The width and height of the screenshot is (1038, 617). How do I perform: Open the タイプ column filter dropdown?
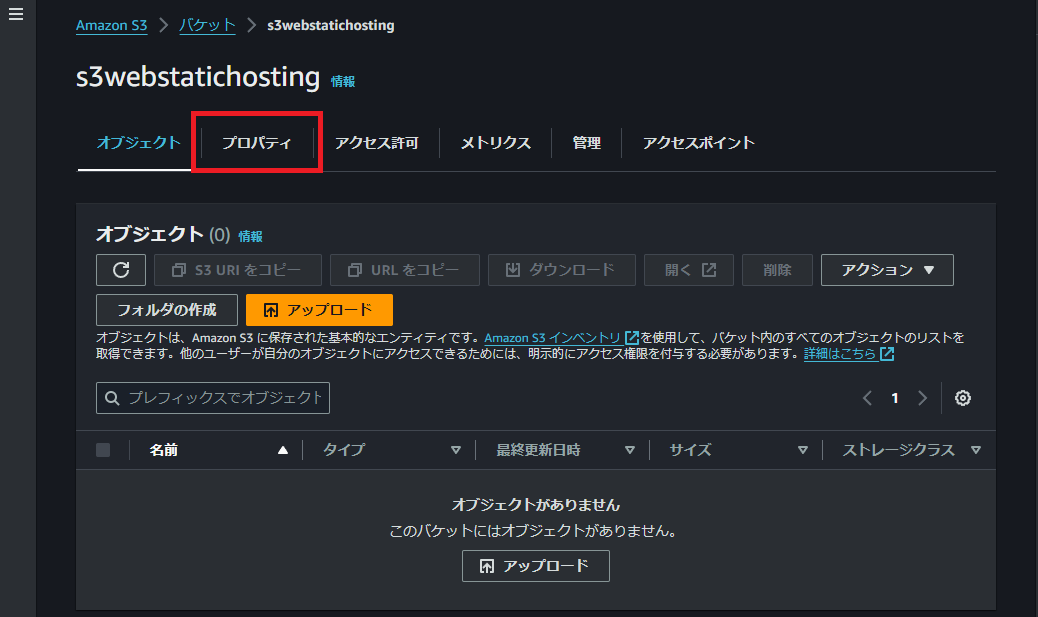click(x=457, y=449)
